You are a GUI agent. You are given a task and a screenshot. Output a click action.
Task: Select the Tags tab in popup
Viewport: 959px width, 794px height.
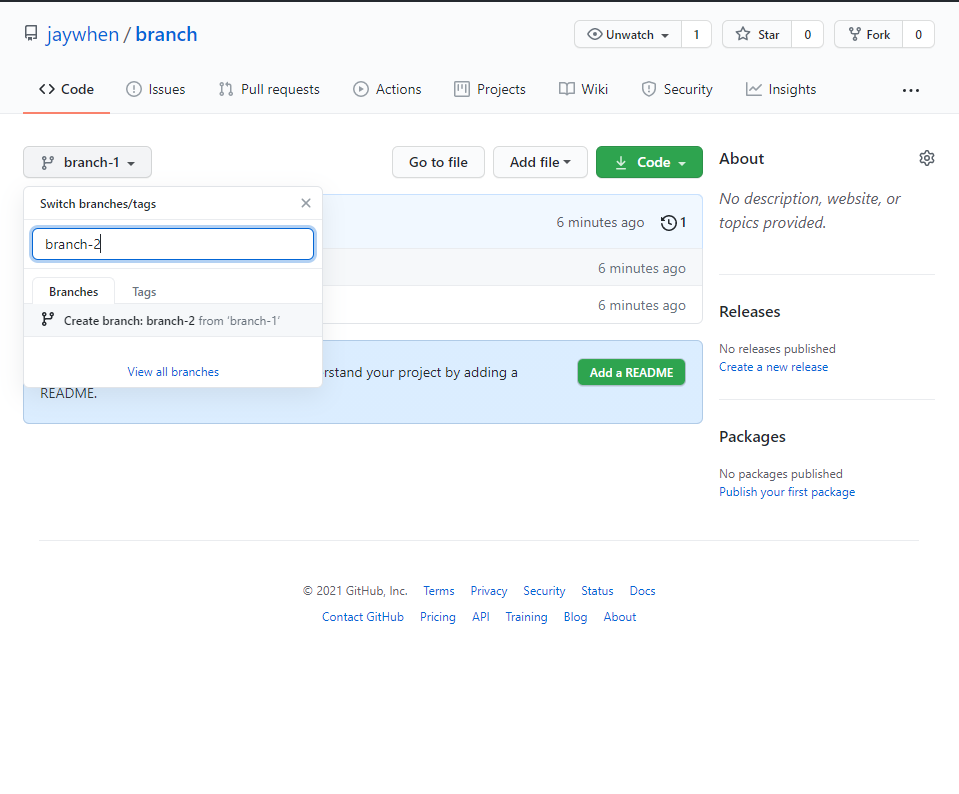[144, 292]
